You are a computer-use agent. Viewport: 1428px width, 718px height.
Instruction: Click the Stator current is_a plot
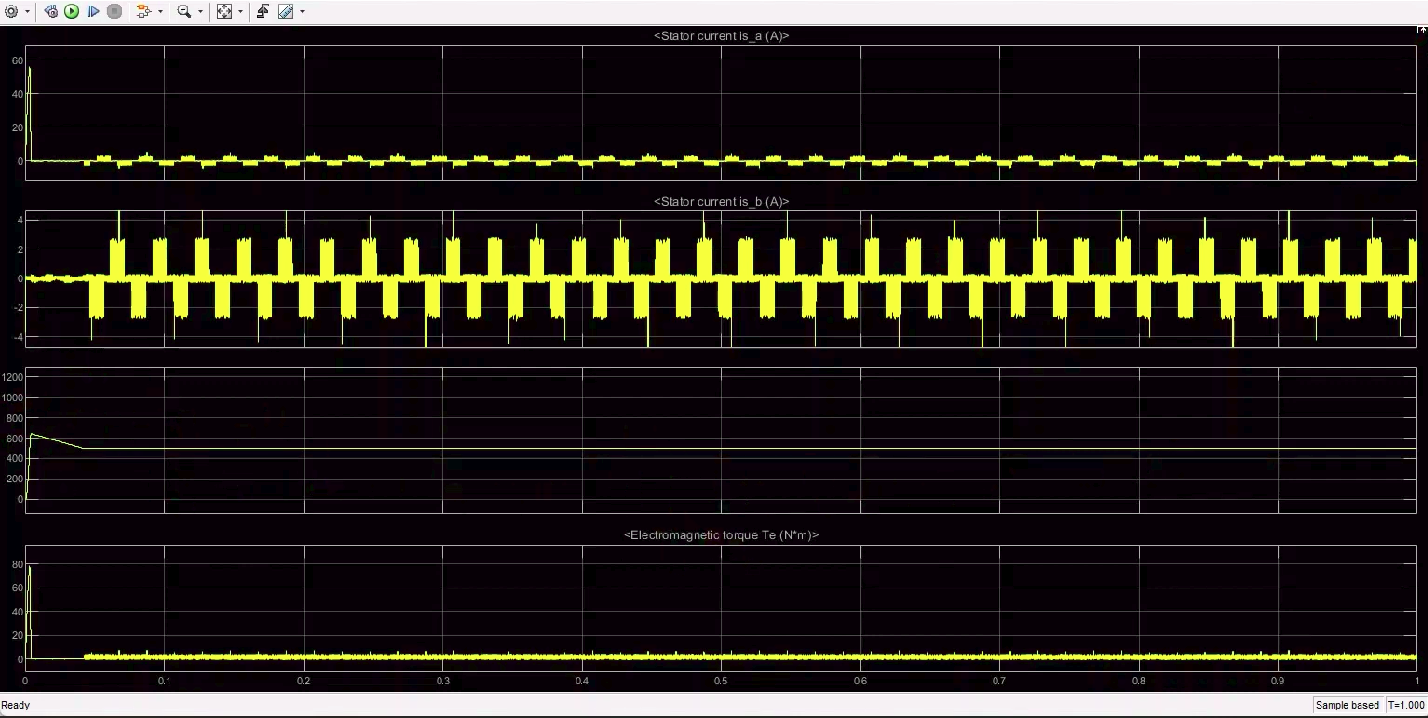pos(720,112)
